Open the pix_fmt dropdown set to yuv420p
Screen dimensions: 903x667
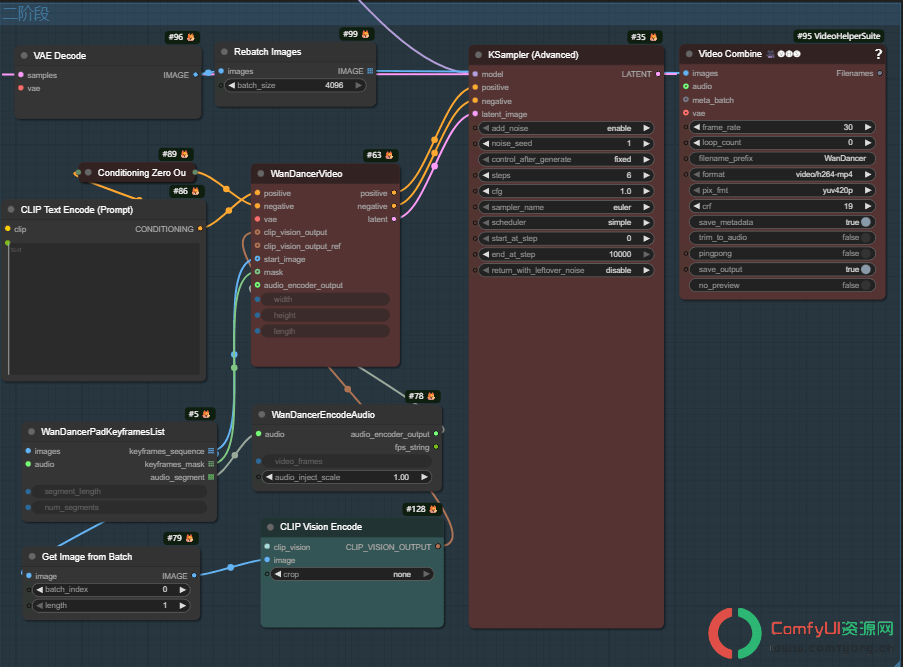pos(781,190)
